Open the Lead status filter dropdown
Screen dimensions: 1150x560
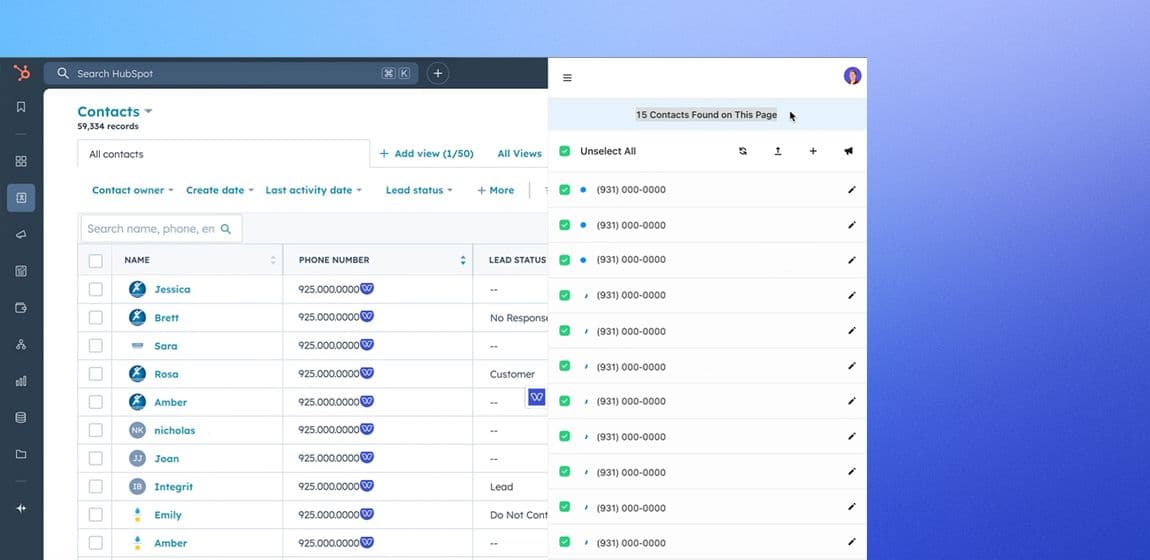pos(418,190)
